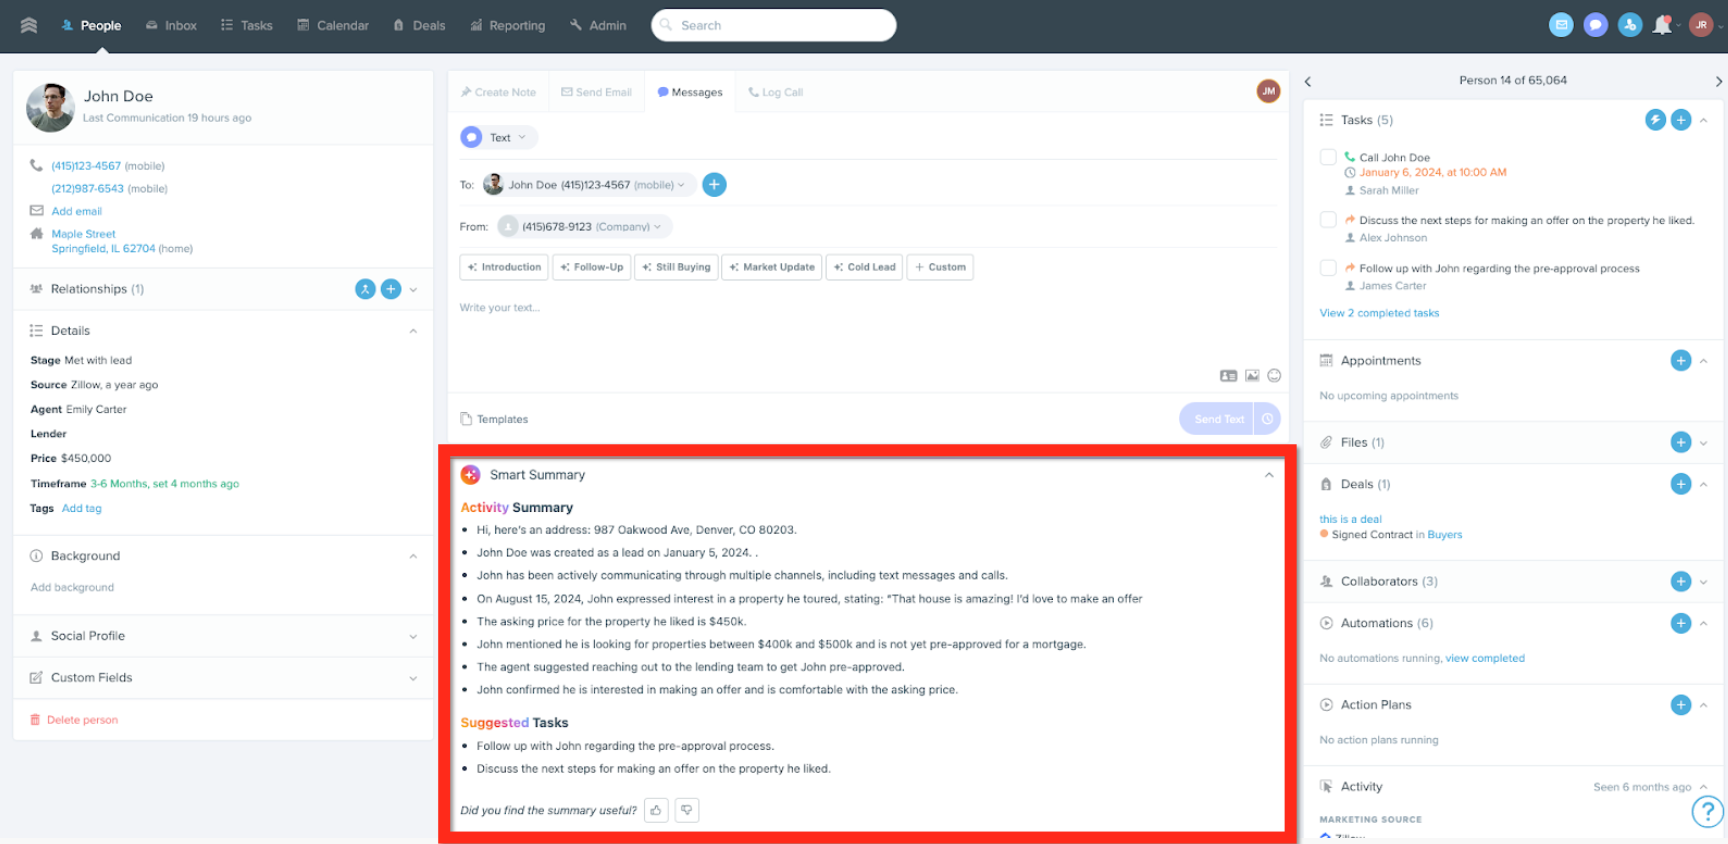
Task: Click the thumbs down feedback icon
Action: 687,810
